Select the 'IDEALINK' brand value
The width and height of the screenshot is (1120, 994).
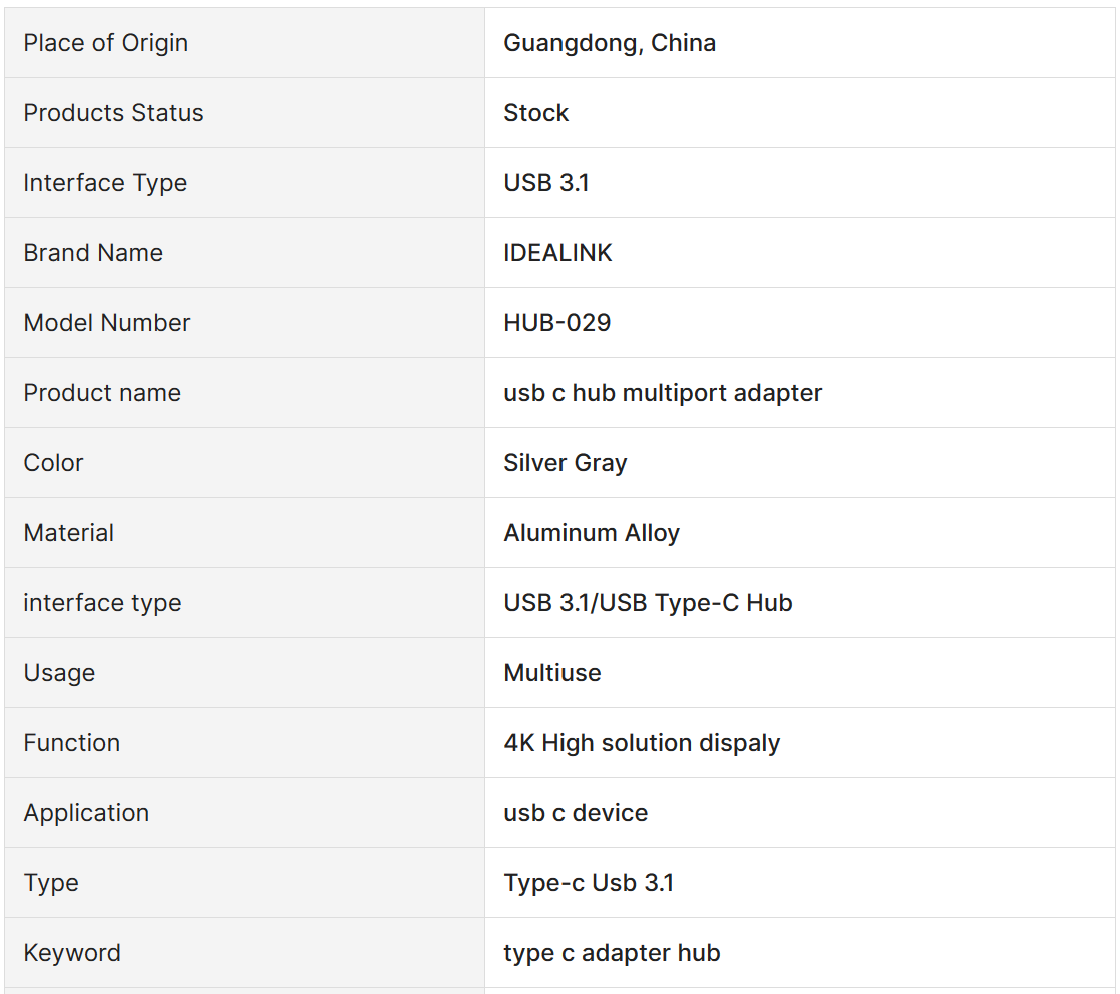(x=557, y=253)
